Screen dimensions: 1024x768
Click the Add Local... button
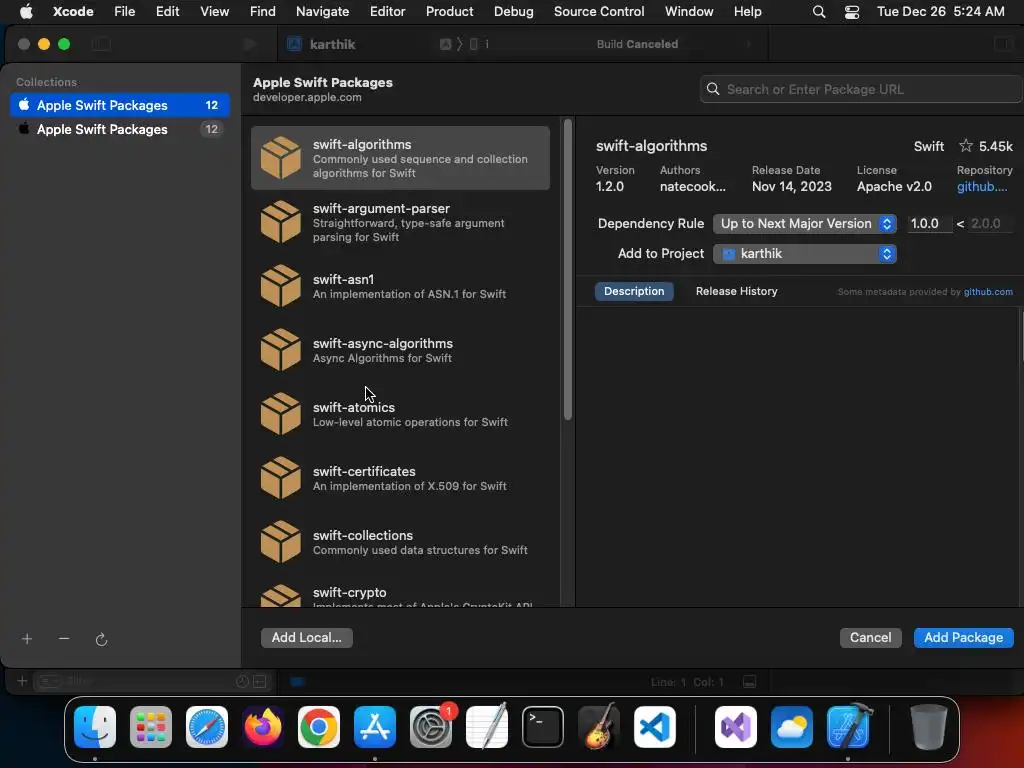pos(306,637)
